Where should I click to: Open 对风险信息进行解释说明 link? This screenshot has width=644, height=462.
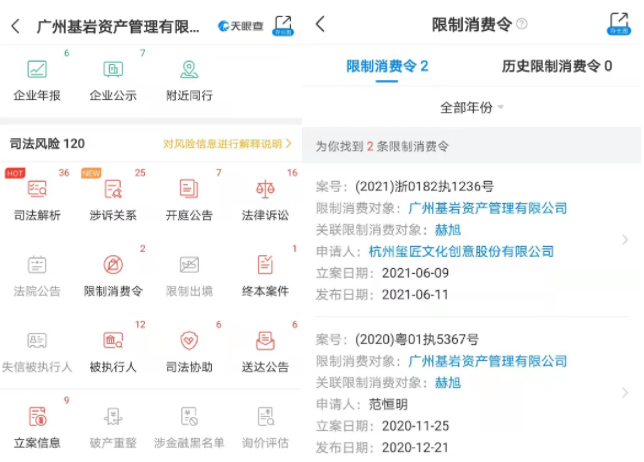click(x=227, y=144)
